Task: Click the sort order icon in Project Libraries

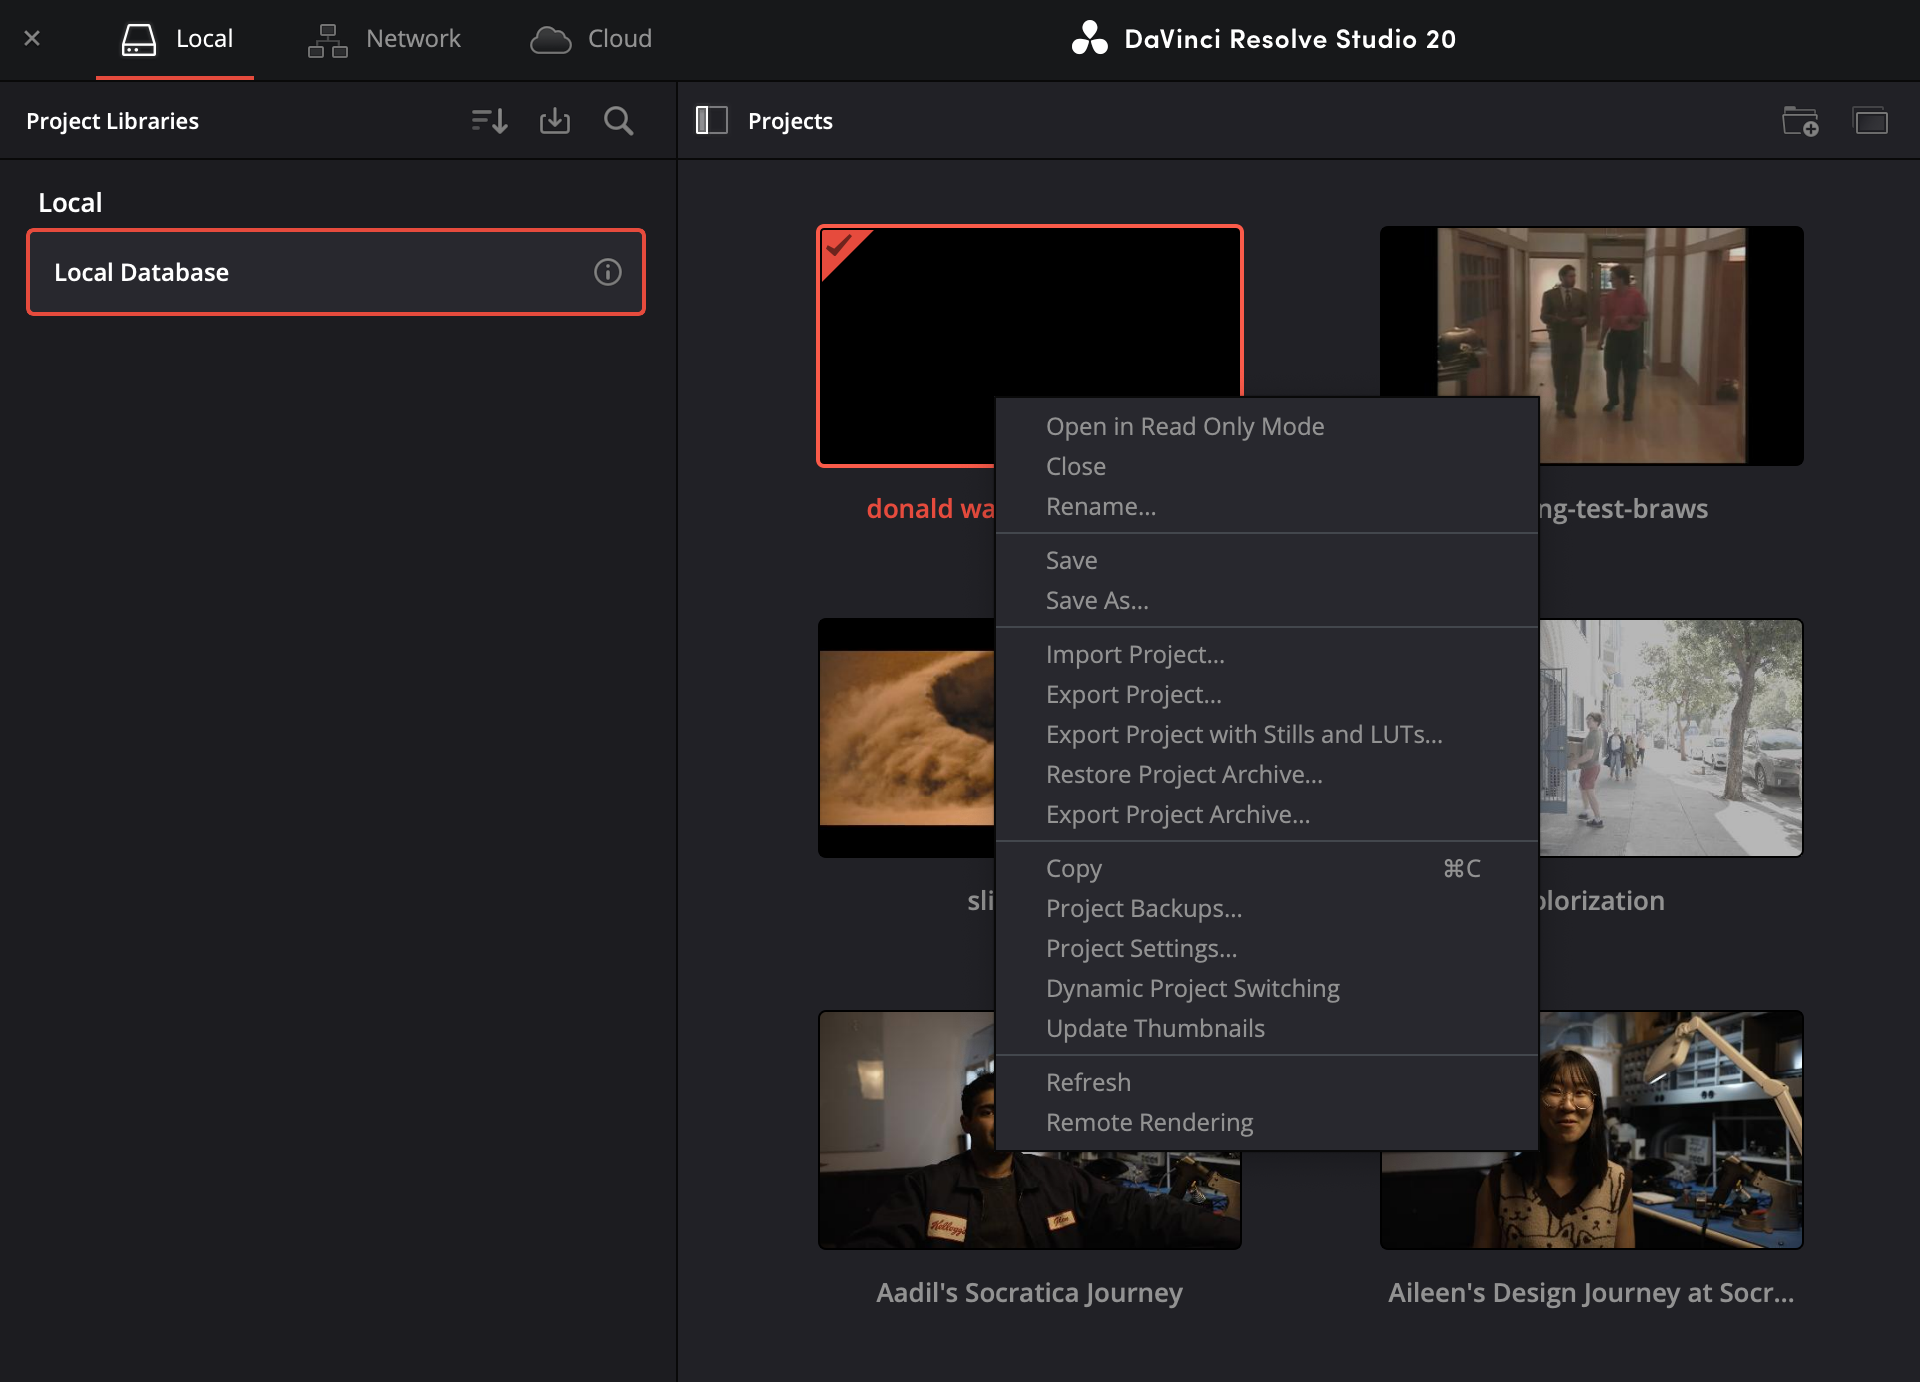Action: tap(488, 120)
